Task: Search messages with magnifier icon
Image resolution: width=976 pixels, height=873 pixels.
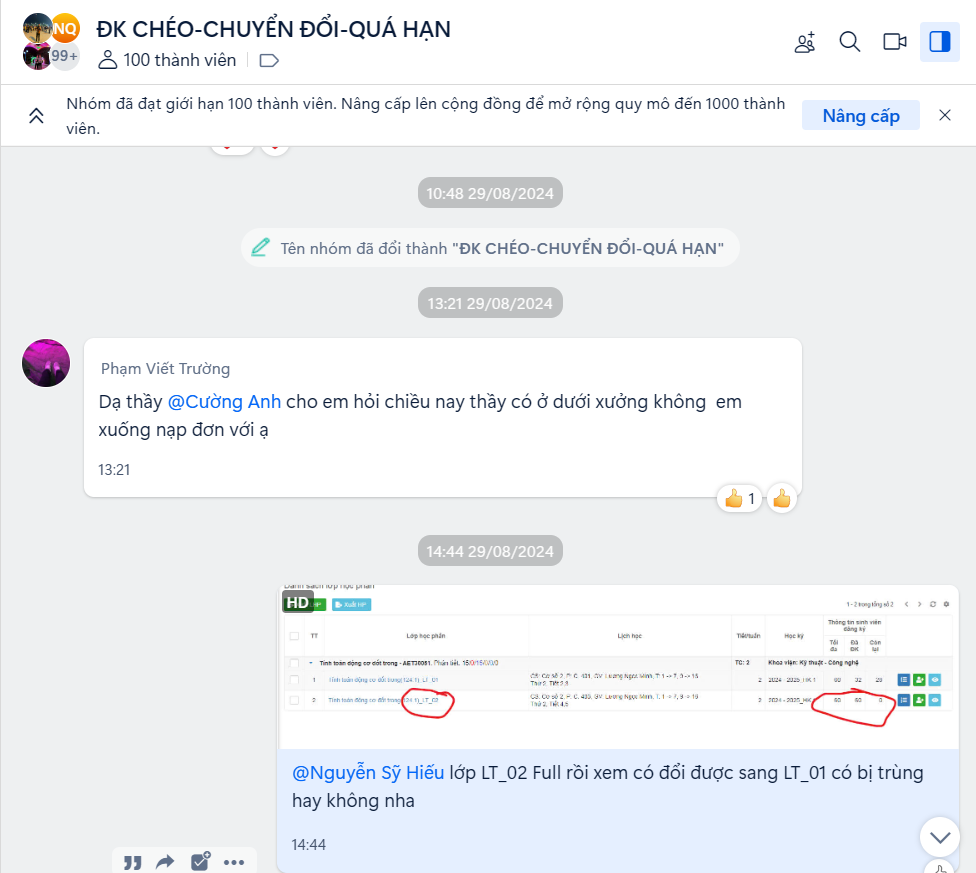Action: coord(850,42)
